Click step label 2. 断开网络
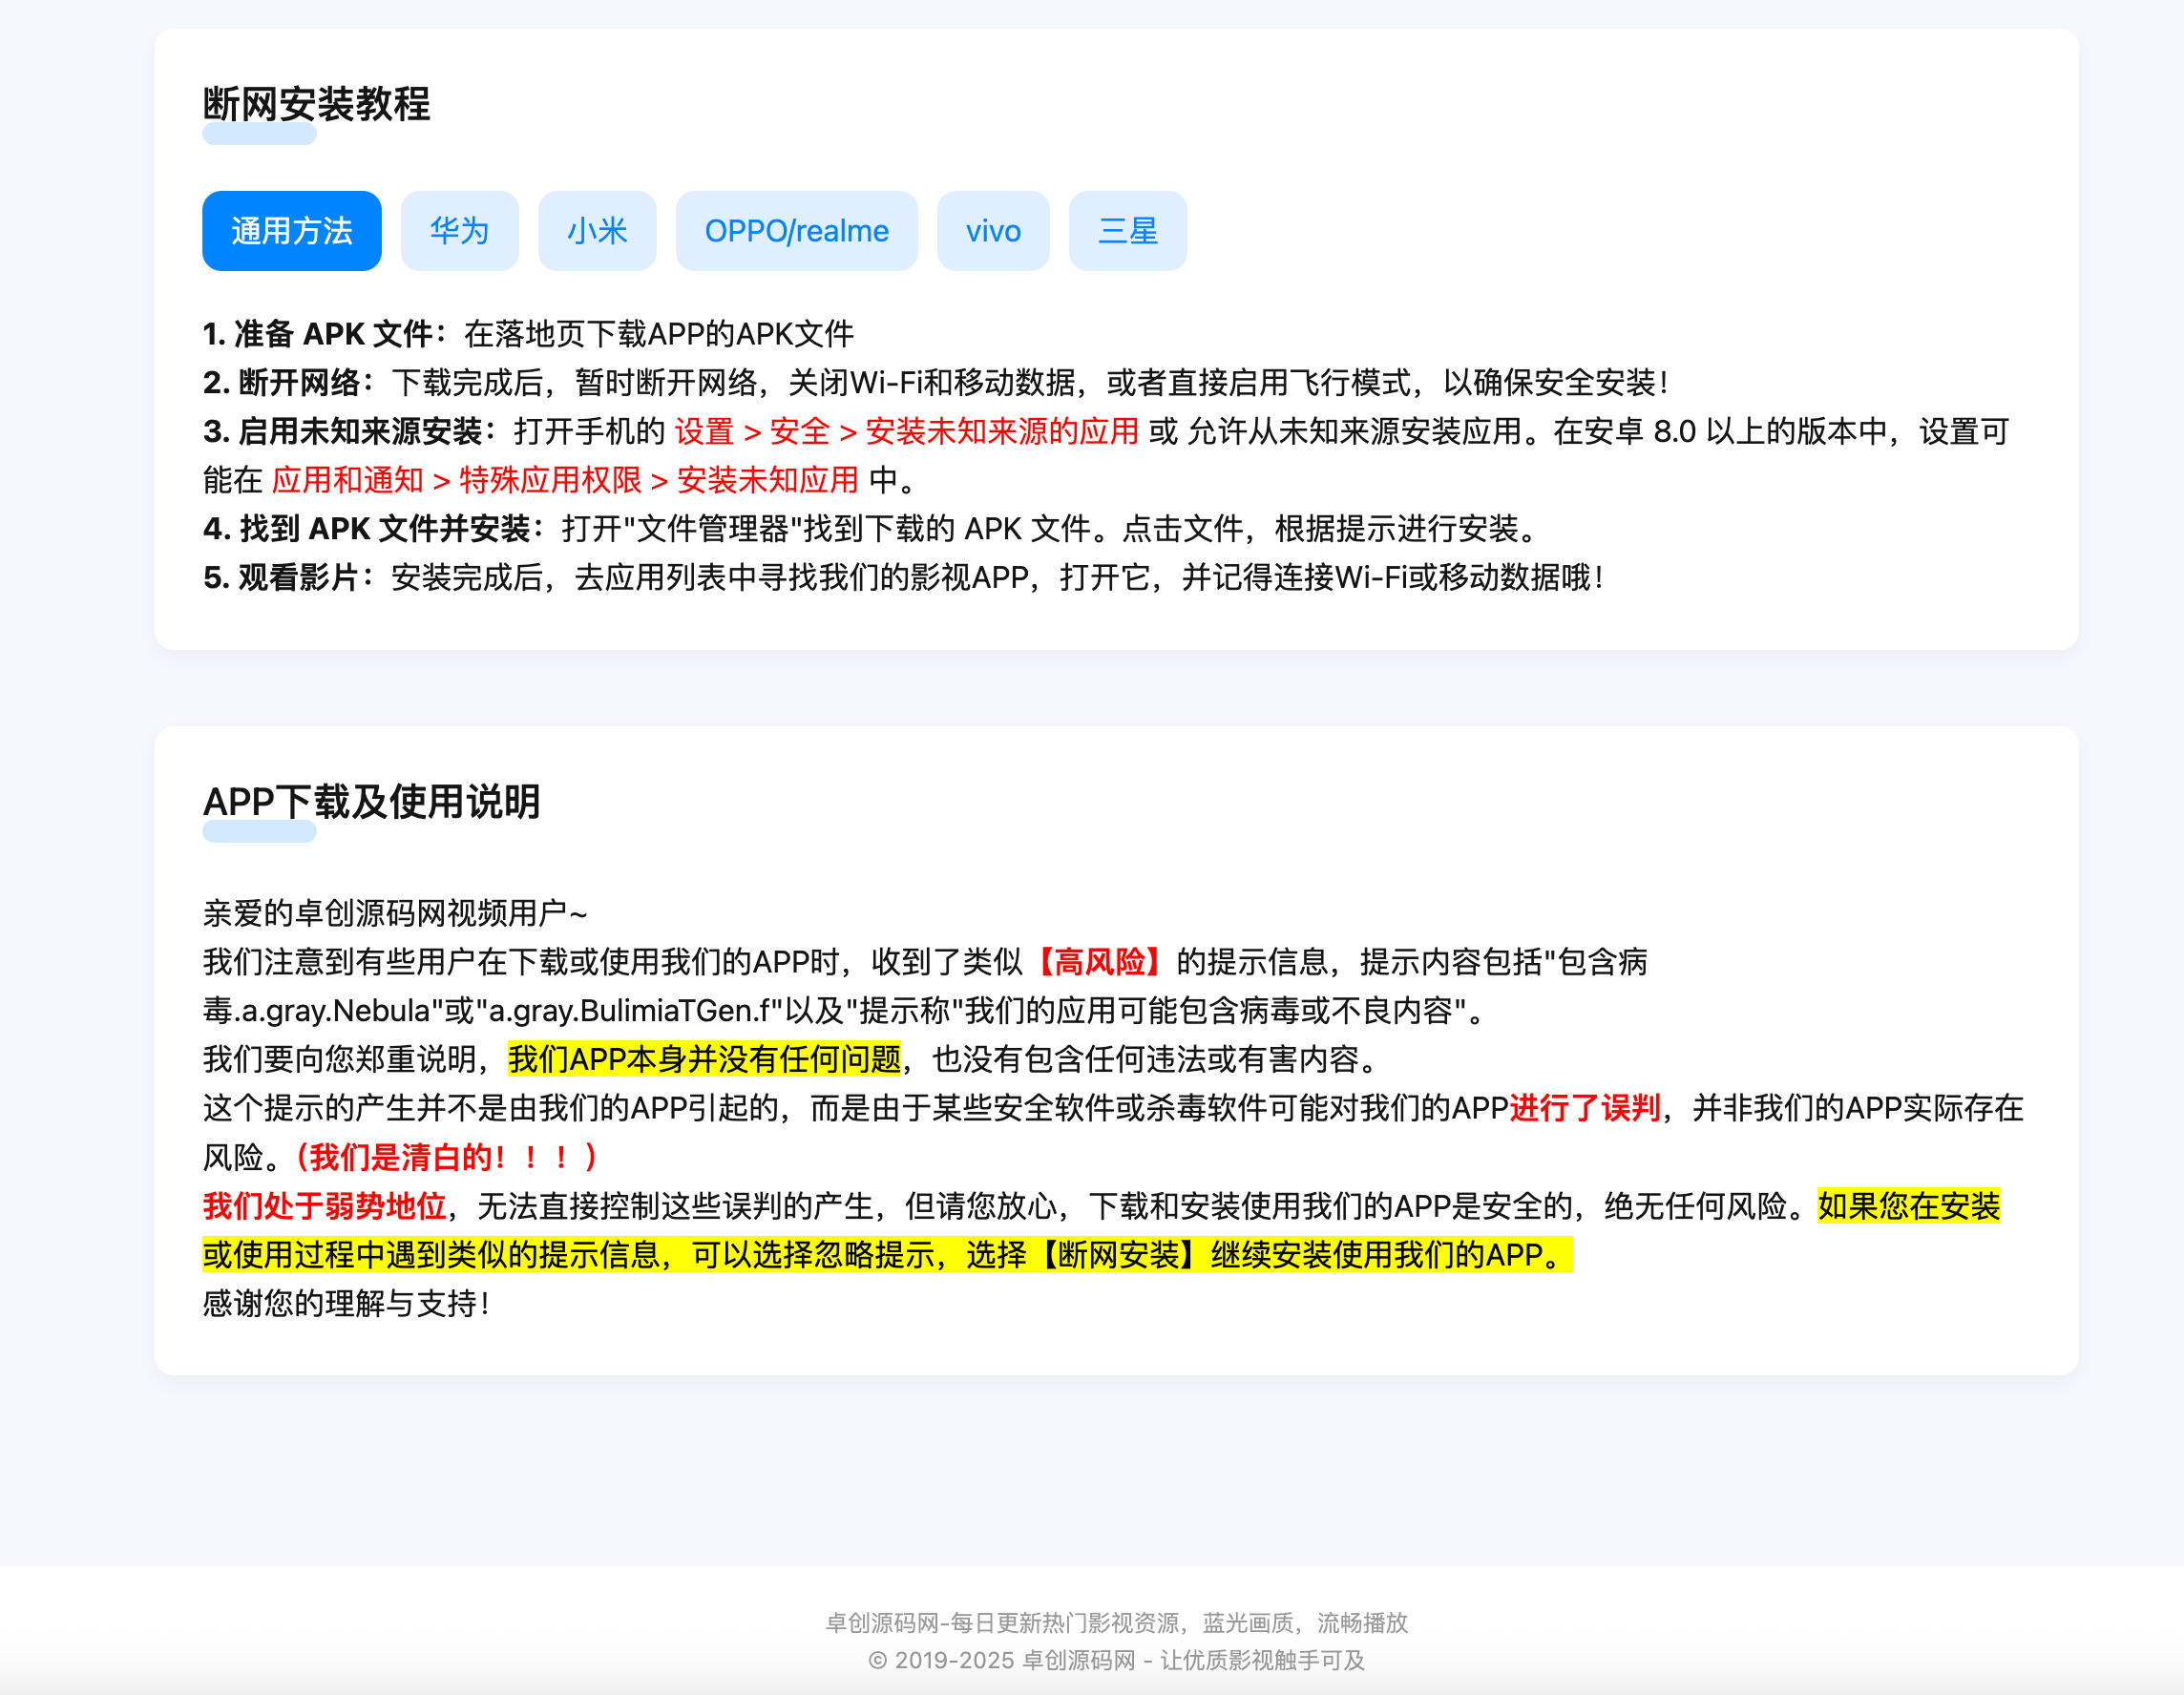This screenshot has width=2184, height=1695. (x=288, y=383)
